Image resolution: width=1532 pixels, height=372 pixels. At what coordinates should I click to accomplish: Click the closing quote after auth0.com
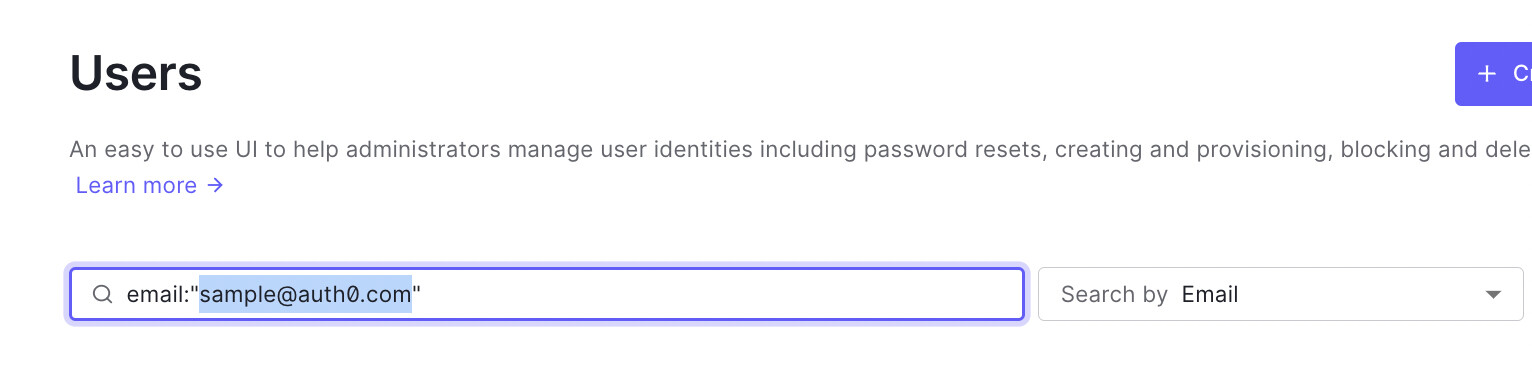click(417, 290)
